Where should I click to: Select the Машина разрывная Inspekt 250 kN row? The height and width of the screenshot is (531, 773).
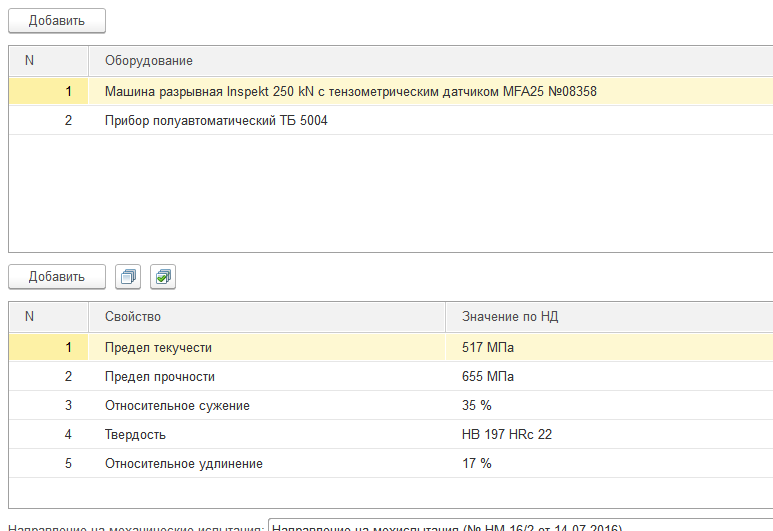pos(350,92)
